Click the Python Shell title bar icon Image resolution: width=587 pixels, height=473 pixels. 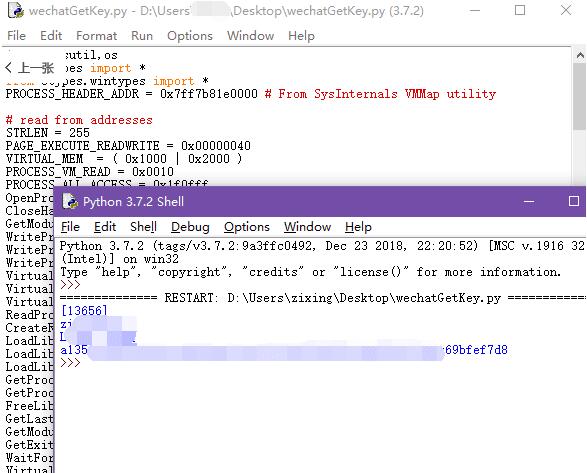70,201
